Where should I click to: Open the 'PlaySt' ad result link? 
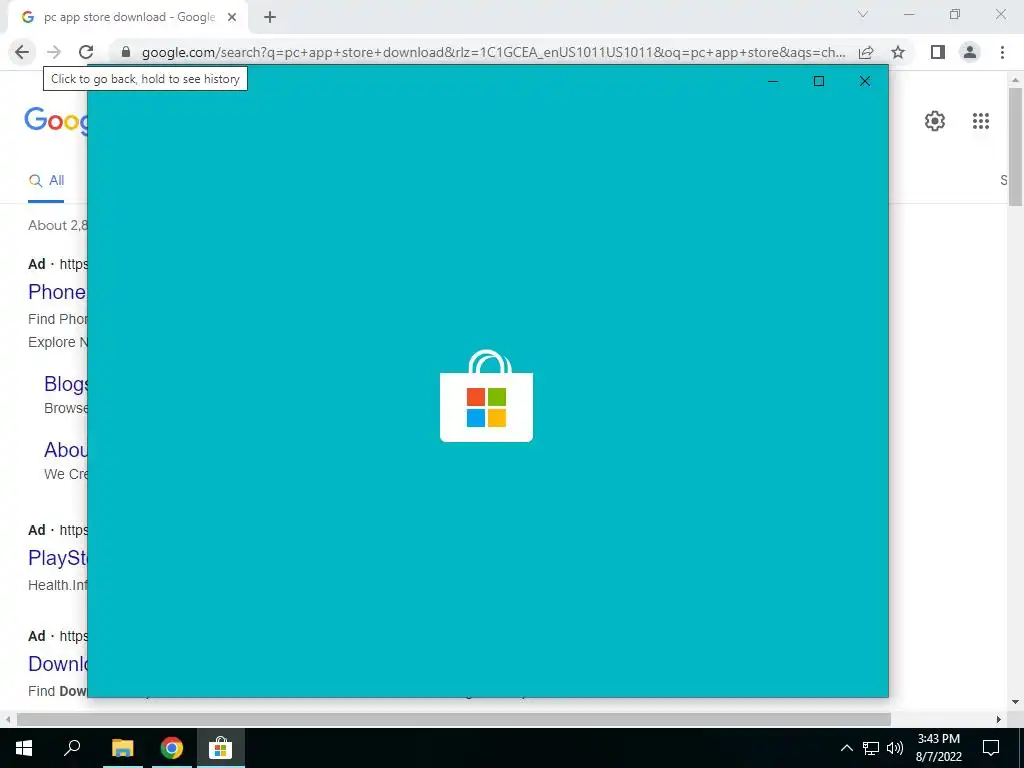(x=57, y=558)
